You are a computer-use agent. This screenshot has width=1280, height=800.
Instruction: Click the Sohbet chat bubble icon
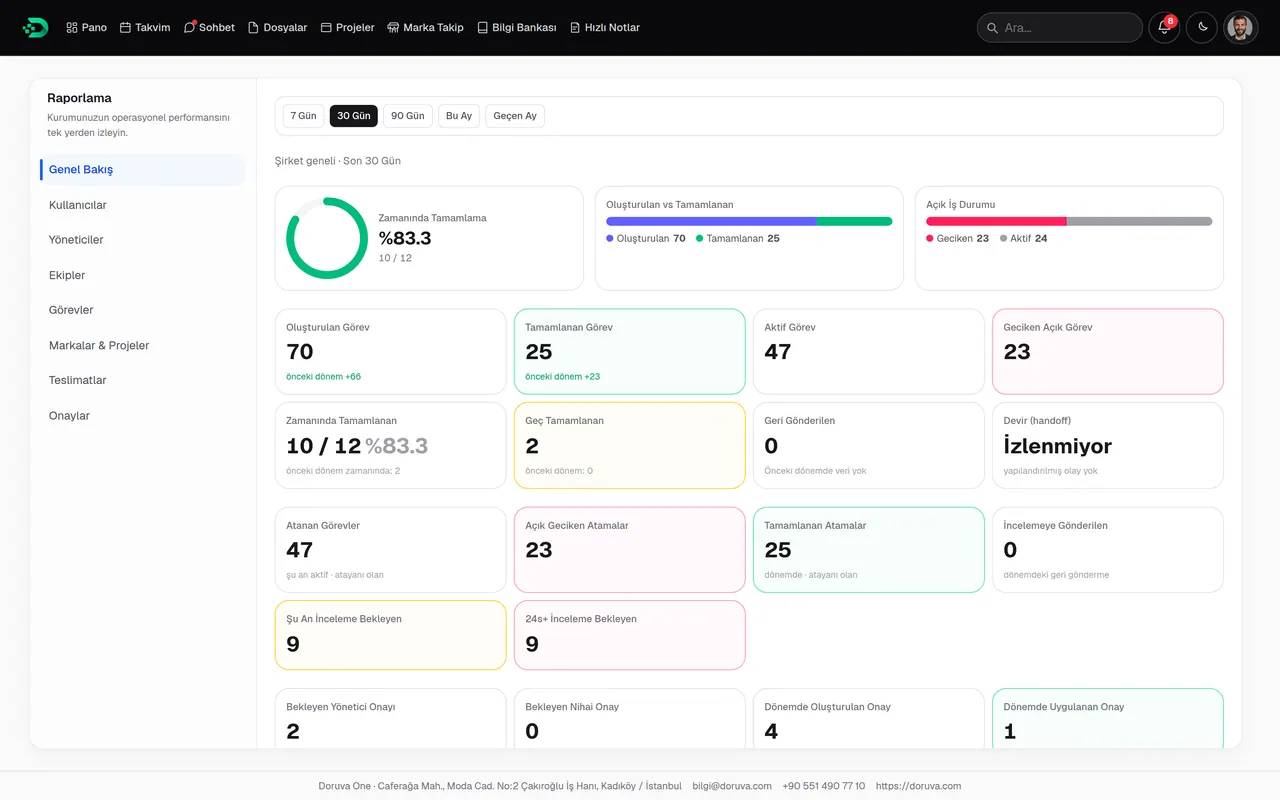190,28
